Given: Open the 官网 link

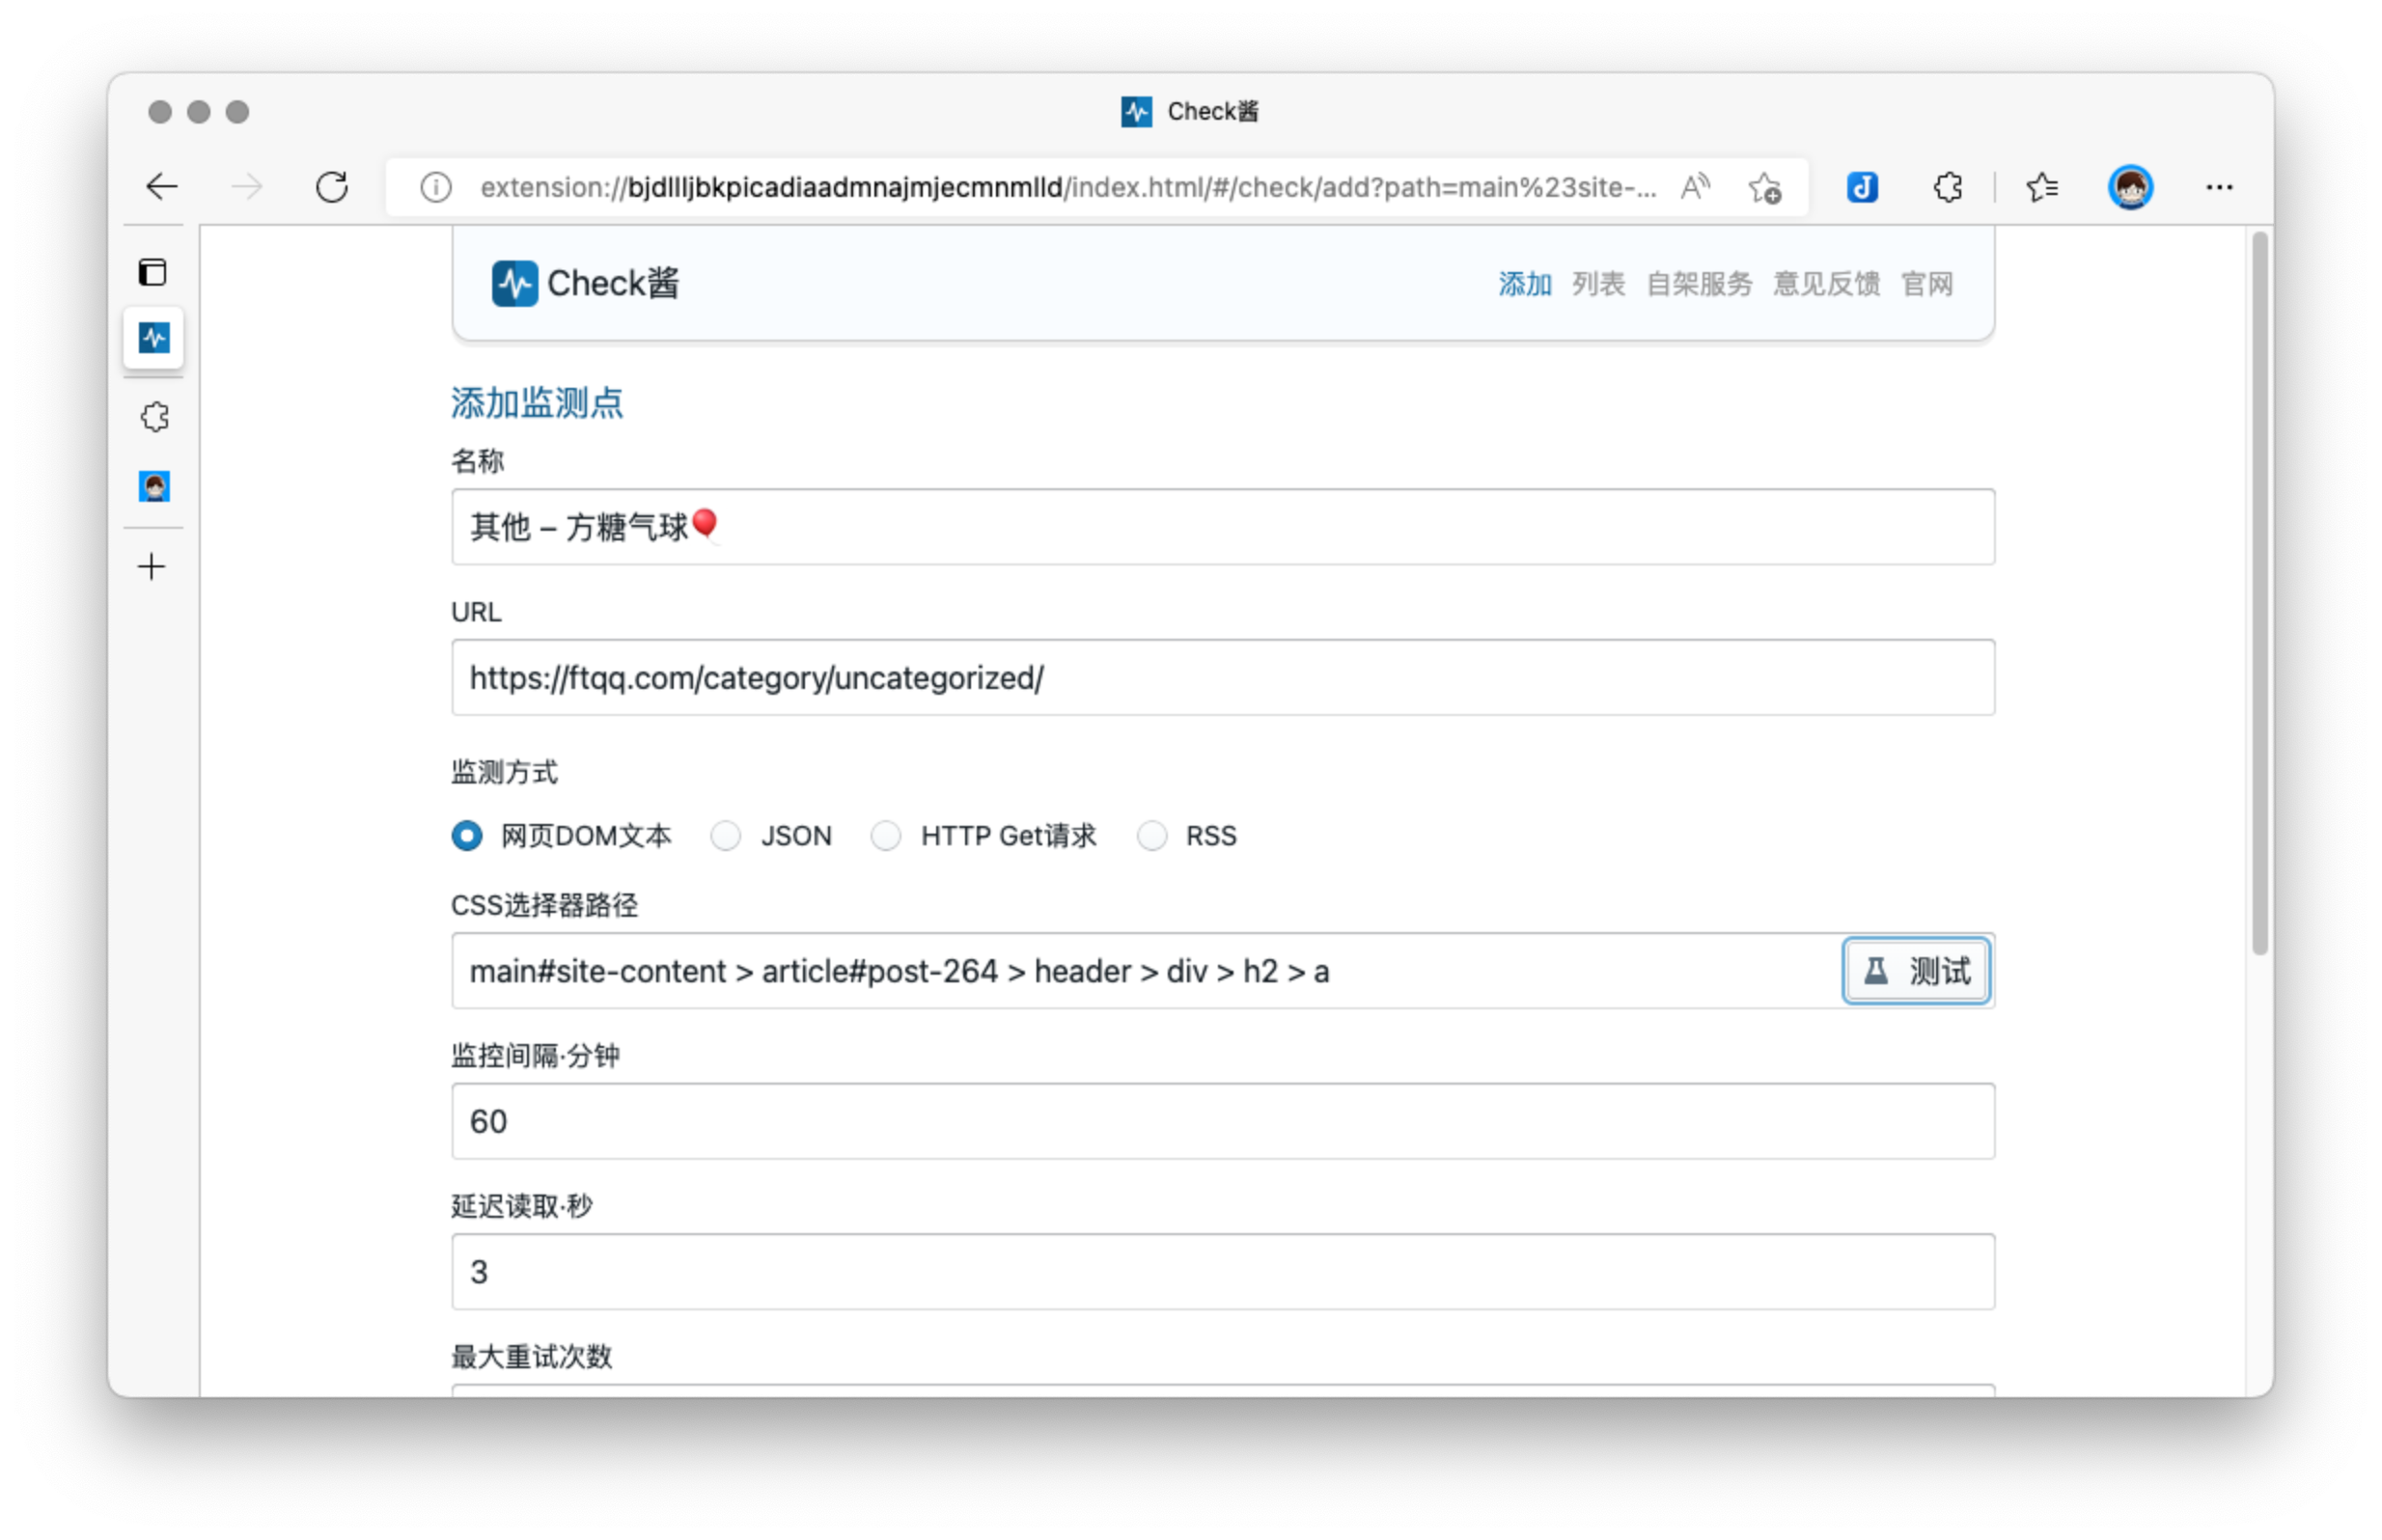Looking at the screenshot, I should (1927, 284).
